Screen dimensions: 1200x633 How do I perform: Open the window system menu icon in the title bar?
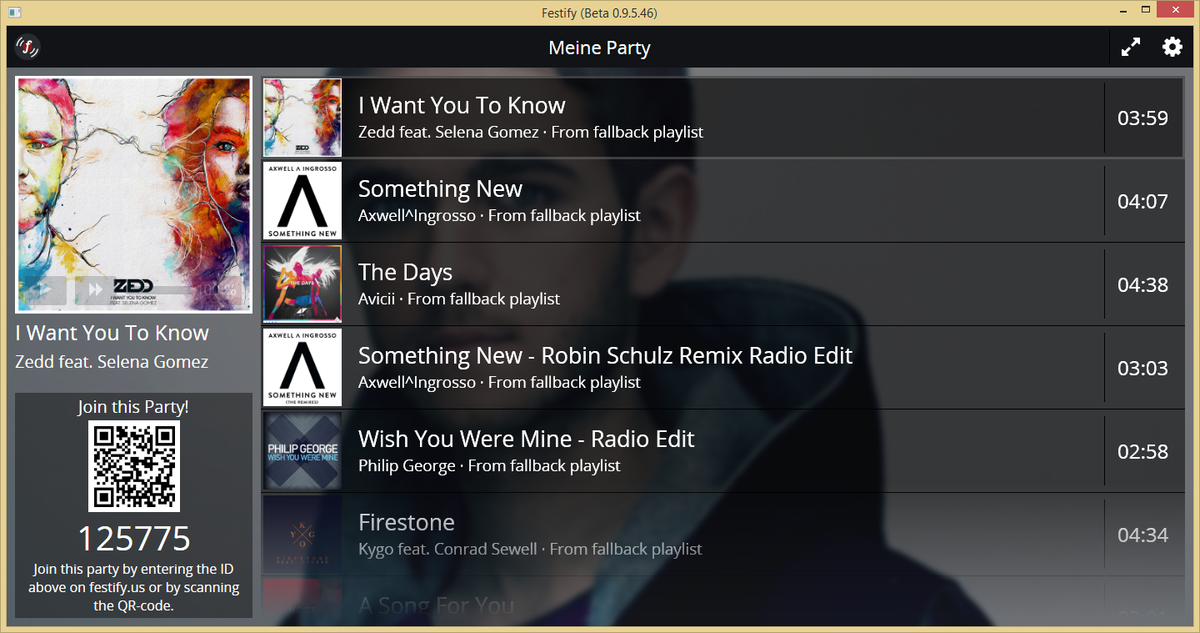tap(15, 12)
